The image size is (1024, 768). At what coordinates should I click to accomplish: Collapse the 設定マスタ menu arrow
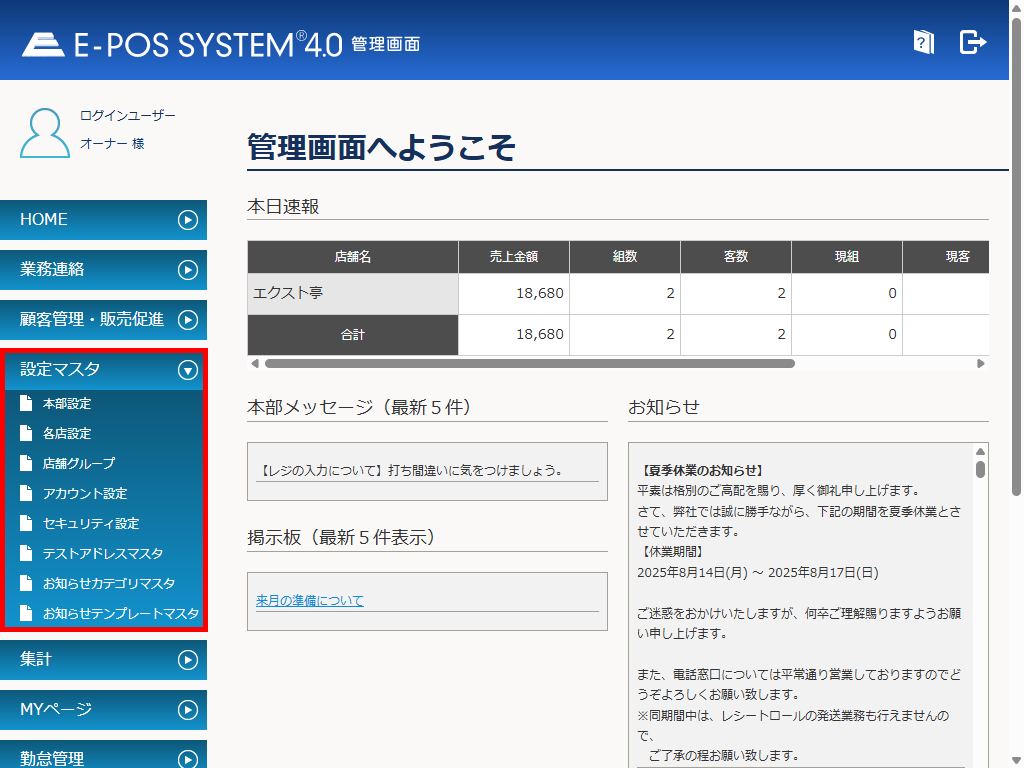187,370
